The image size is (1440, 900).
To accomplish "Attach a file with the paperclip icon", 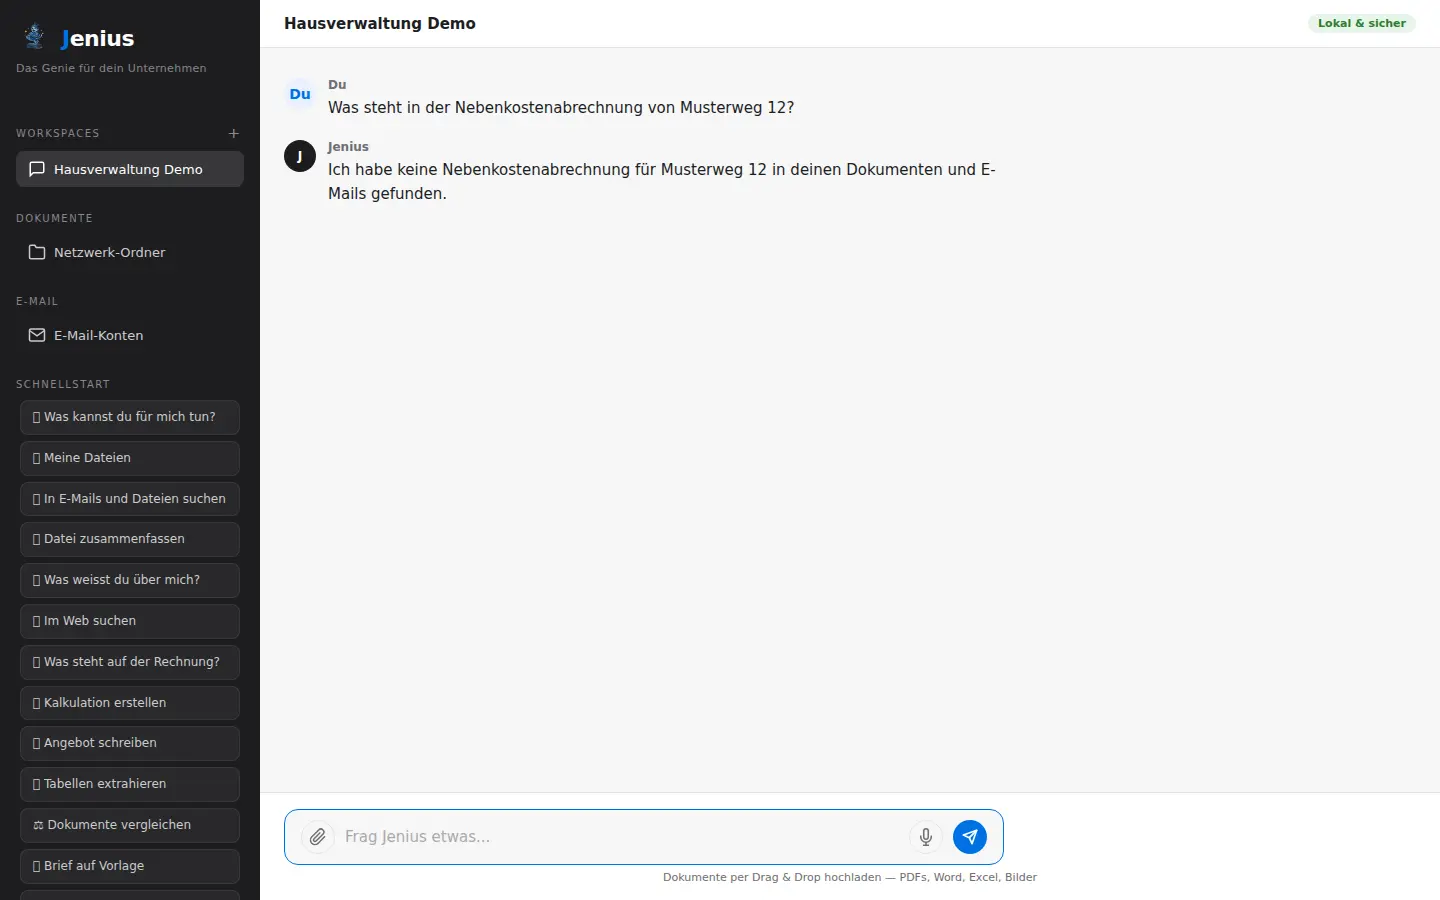I will point(317,837).
